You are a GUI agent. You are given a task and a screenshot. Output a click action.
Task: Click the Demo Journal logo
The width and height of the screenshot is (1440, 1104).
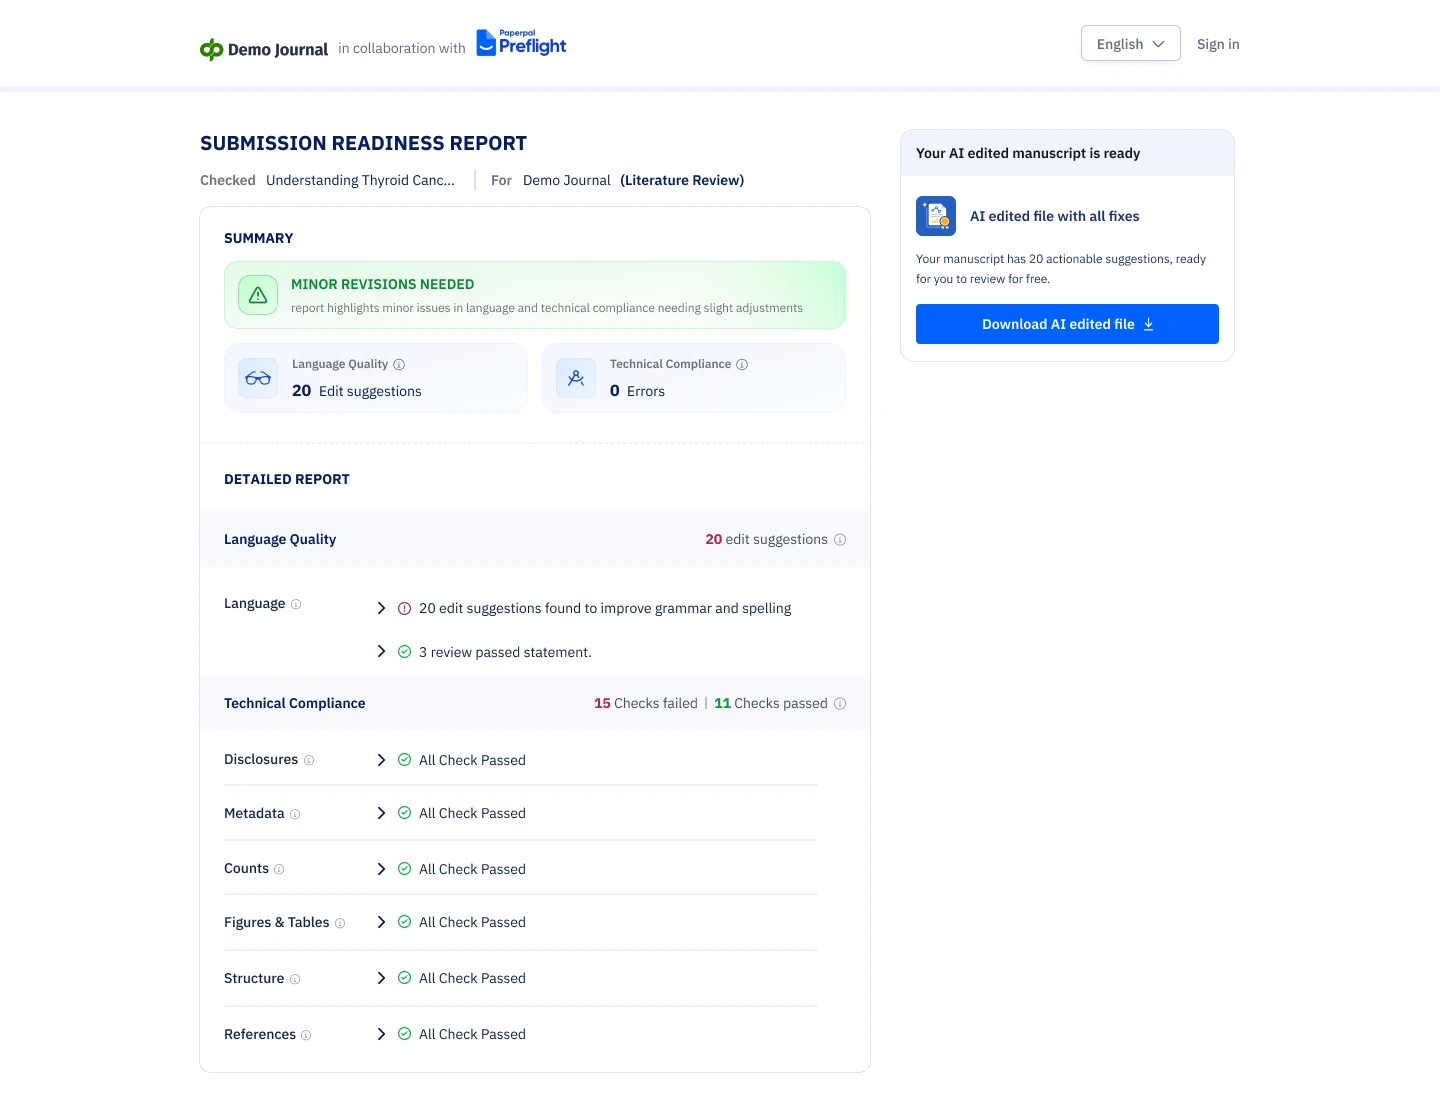(264, 49)
